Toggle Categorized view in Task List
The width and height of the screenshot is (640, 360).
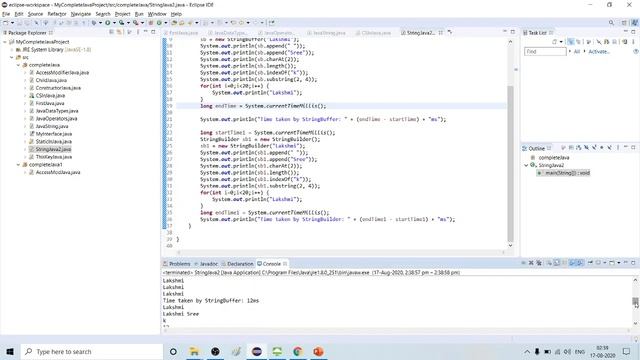570,42
